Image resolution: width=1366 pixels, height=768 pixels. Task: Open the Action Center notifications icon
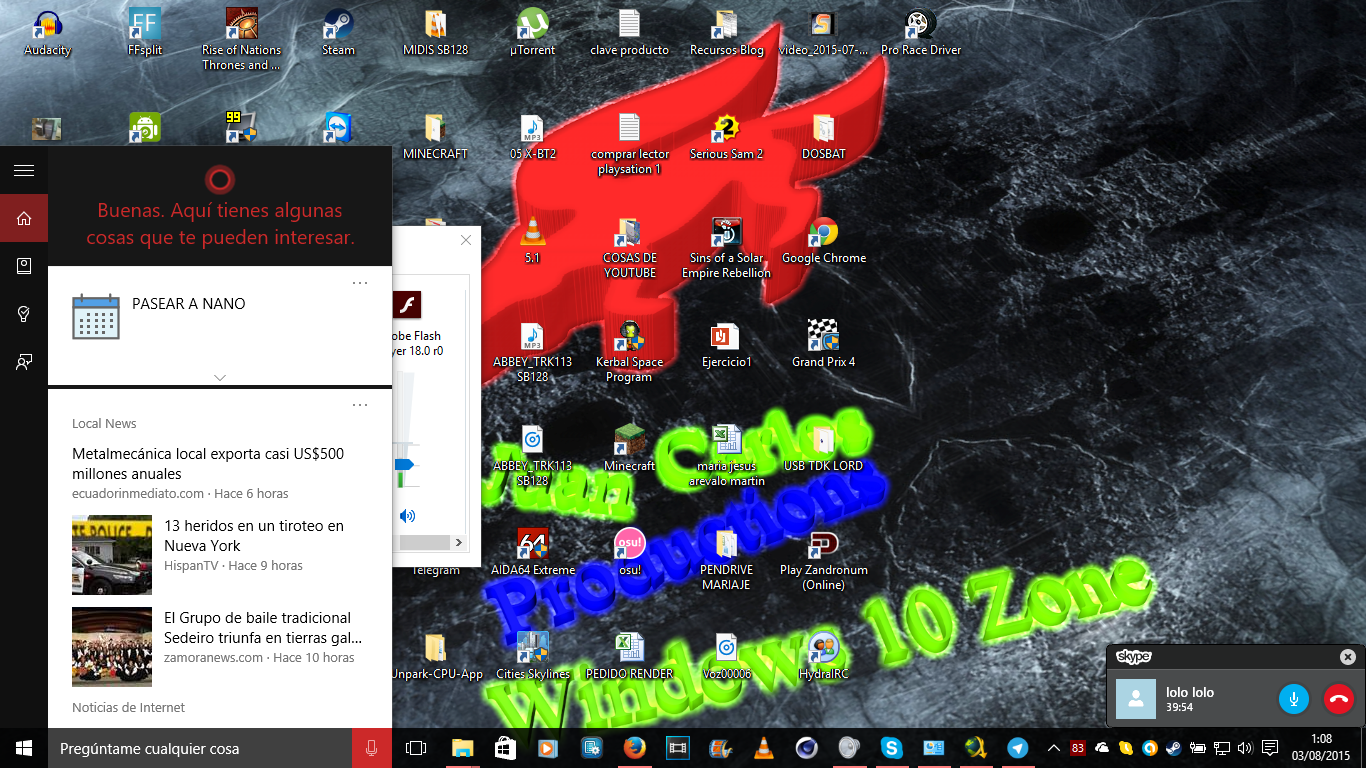coord(1270,748)
